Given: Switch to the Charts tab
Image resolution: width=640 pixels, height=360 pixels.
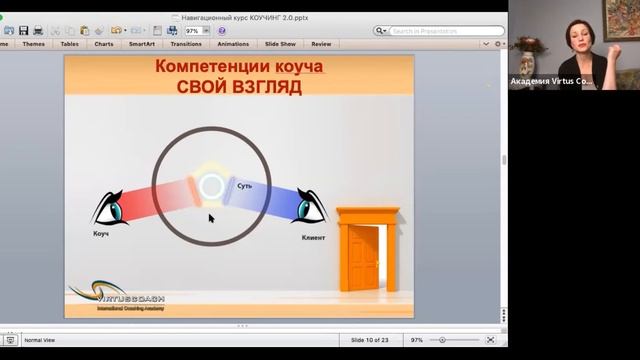Looking at the screenshot, I should tap(104, 44).
